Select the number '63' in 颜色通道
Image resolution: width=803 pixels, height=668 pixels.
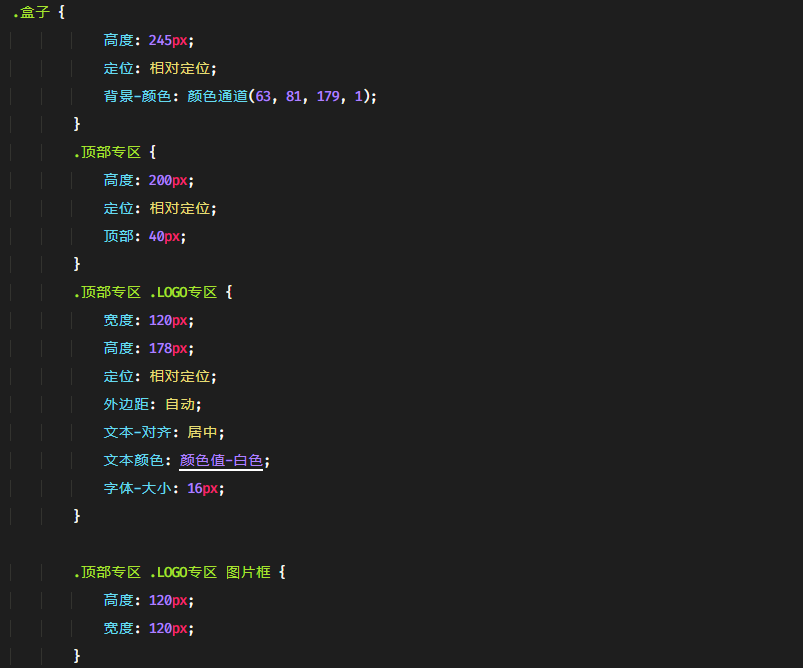tap(263, 96)
